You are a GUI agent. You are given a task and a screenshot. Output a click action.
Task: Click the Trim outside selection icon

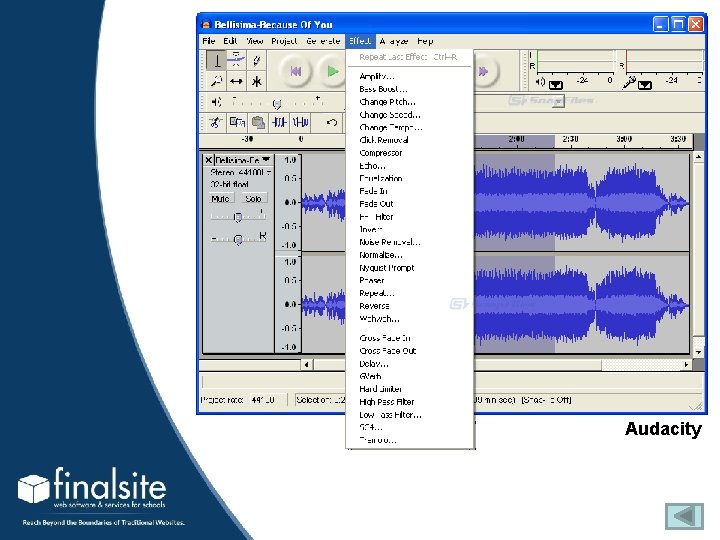pyautogui.click(x=279, y=123)
